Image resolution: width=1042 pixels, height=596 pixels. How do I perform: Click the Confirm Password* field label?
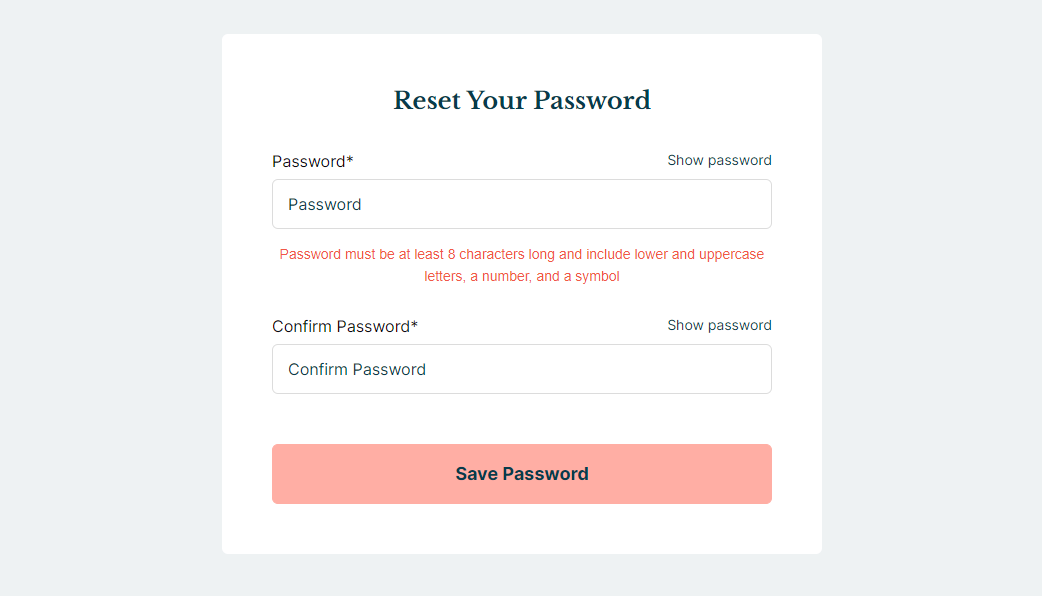pos(345,326)
